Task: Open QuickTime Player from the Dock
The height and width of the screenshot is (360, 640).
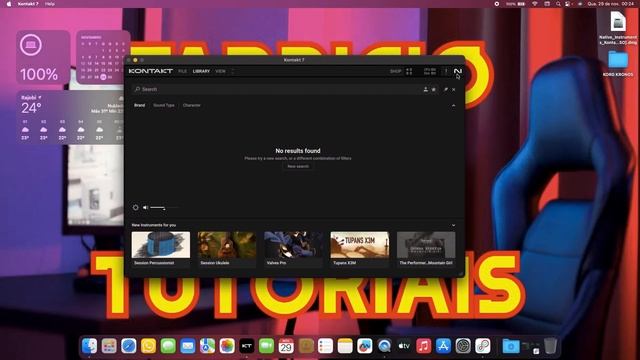Action: tap(384, 346)
